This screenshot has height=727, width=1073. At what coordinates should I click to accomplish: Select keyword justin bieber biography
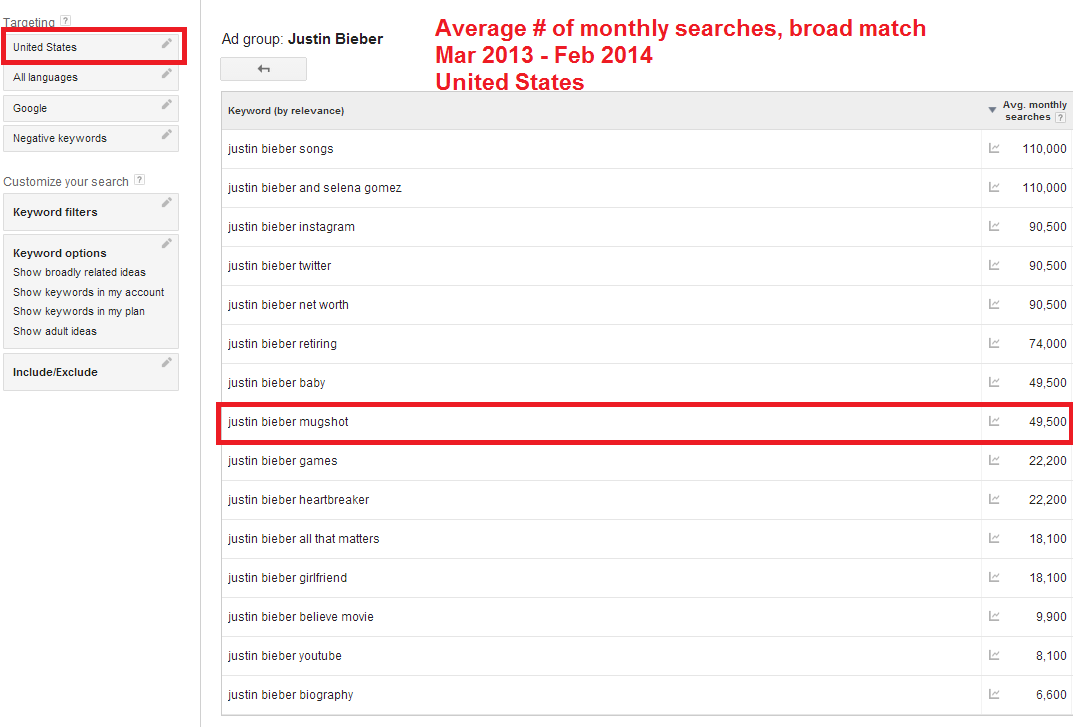click(x=290, y=695)
